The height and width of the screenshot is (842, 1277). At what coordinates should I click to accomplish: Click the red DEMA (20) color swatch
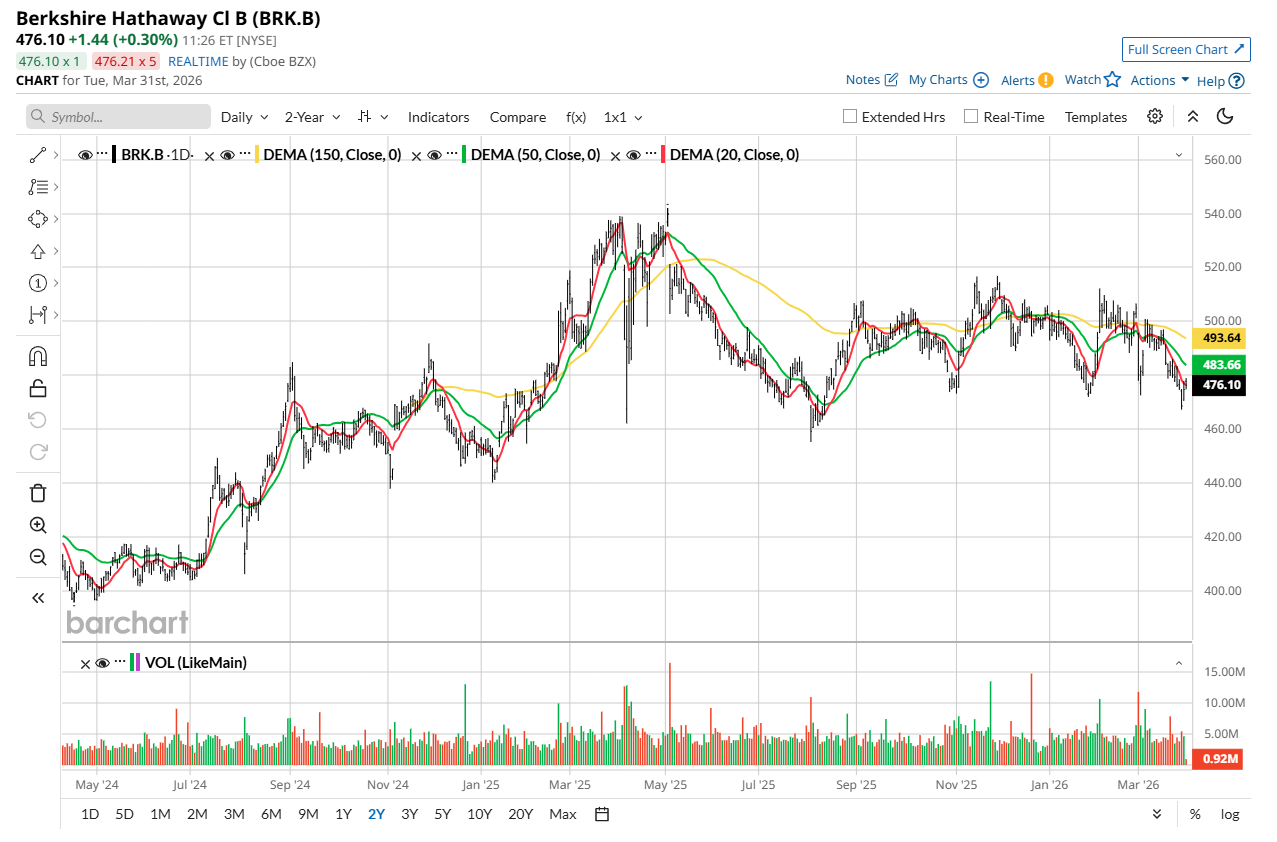[664, 154]
